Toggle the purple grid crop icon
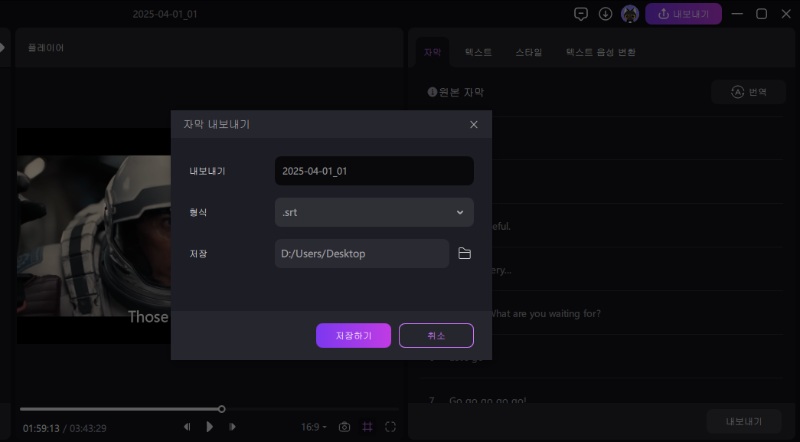 [367, 427]
